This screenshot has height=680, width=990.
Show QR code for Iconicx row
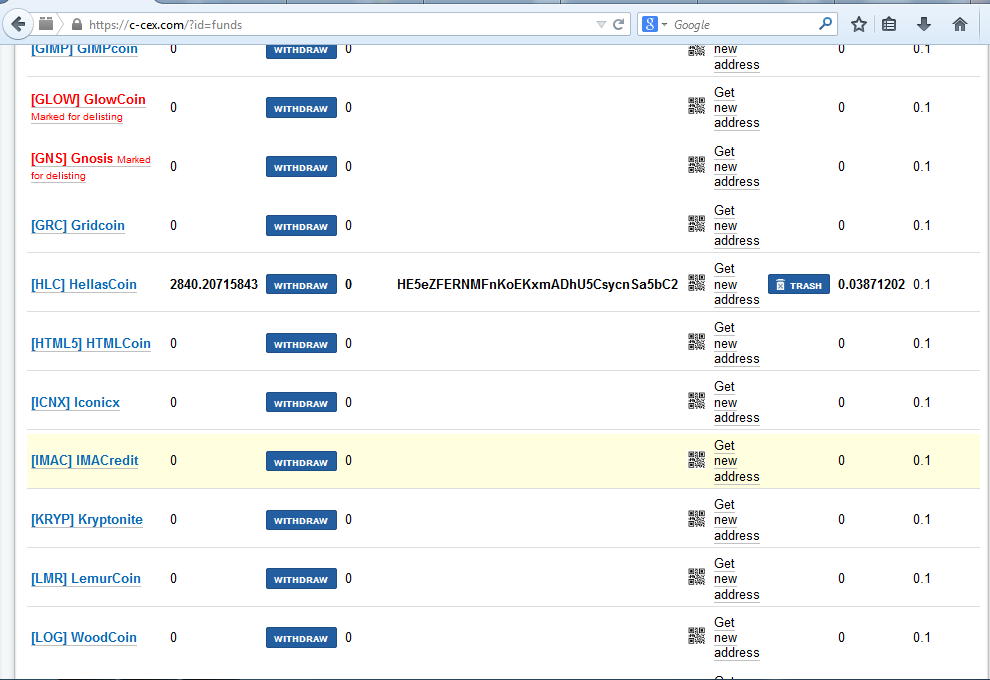[x=696, y=400]
